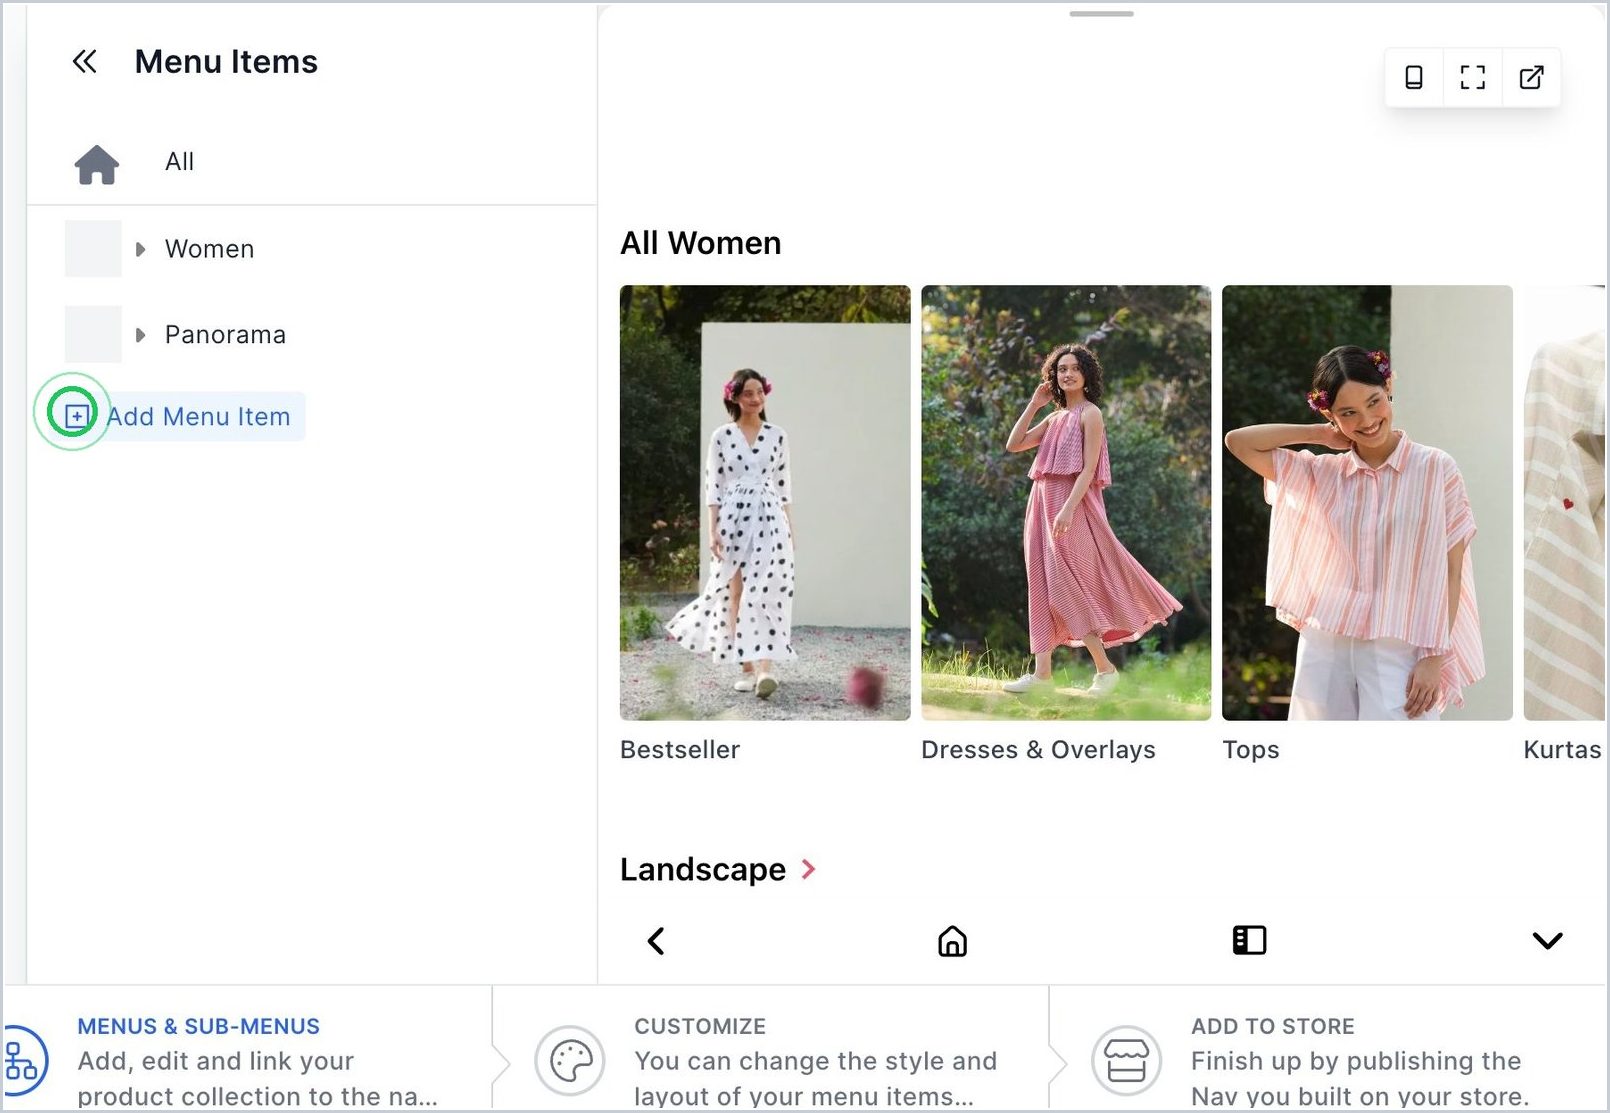The image size is (1610, 1113).
Task: Grab the preview panel top drag handle
Action: pyautogui.click(x=1101, y=14)
